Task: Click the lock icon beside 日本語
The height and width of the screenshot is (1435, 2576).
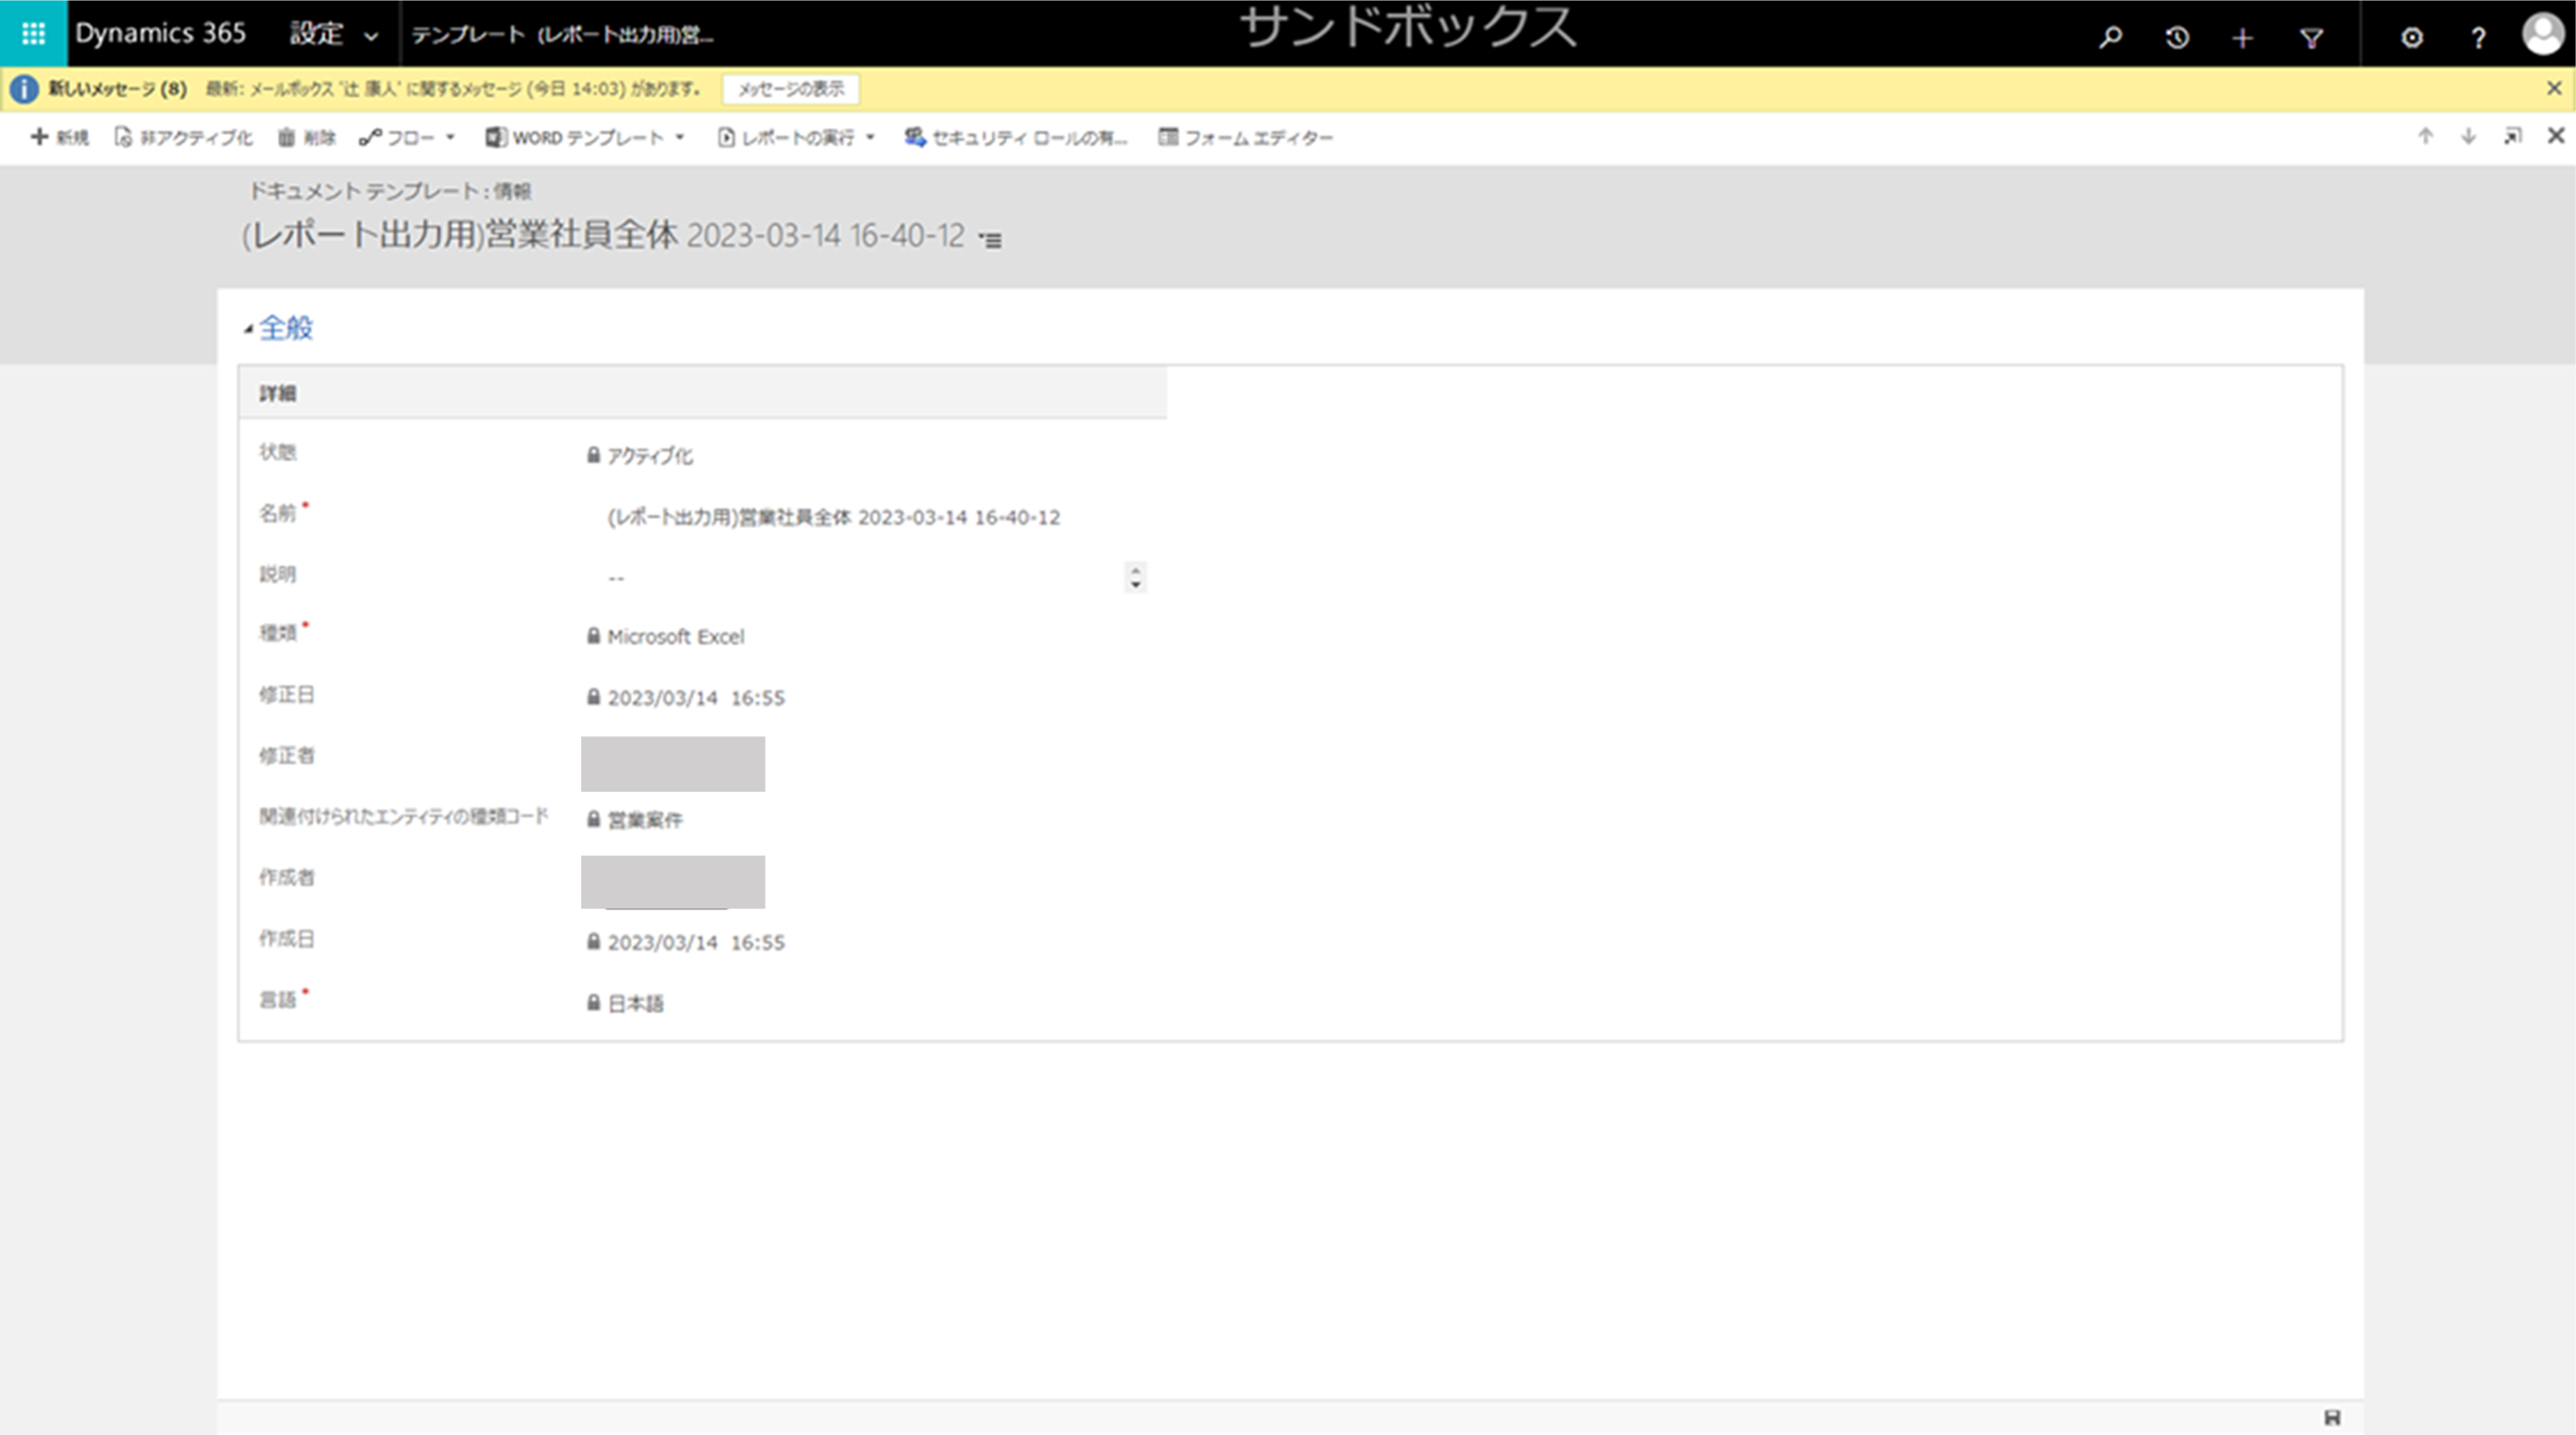Action: 593,1003
